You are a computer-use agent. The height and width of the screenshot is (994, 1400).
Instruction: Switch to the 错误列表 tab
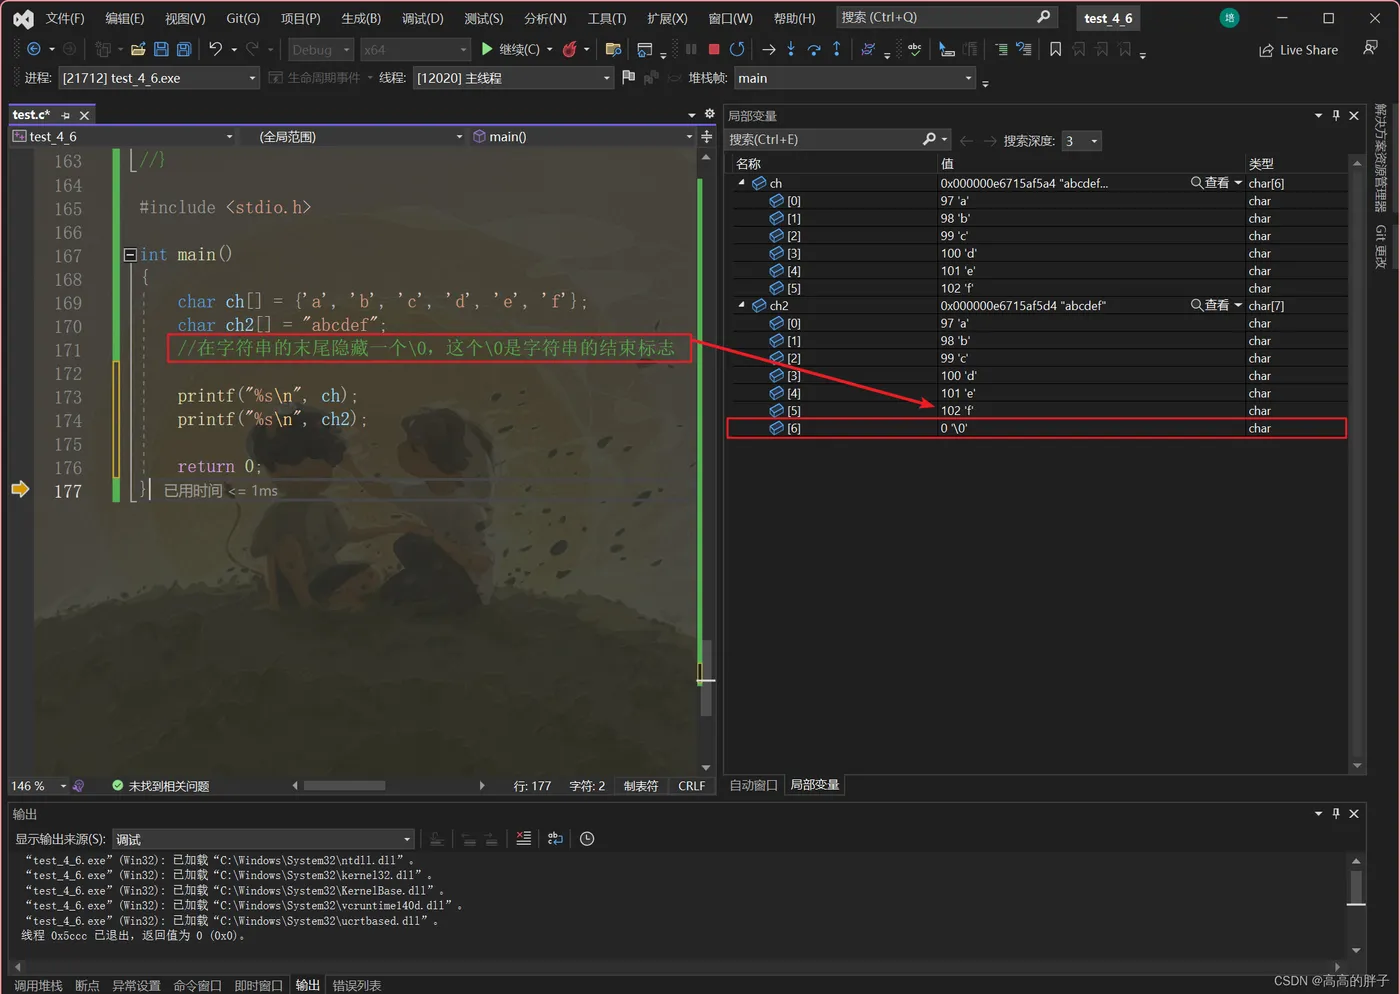357,986
